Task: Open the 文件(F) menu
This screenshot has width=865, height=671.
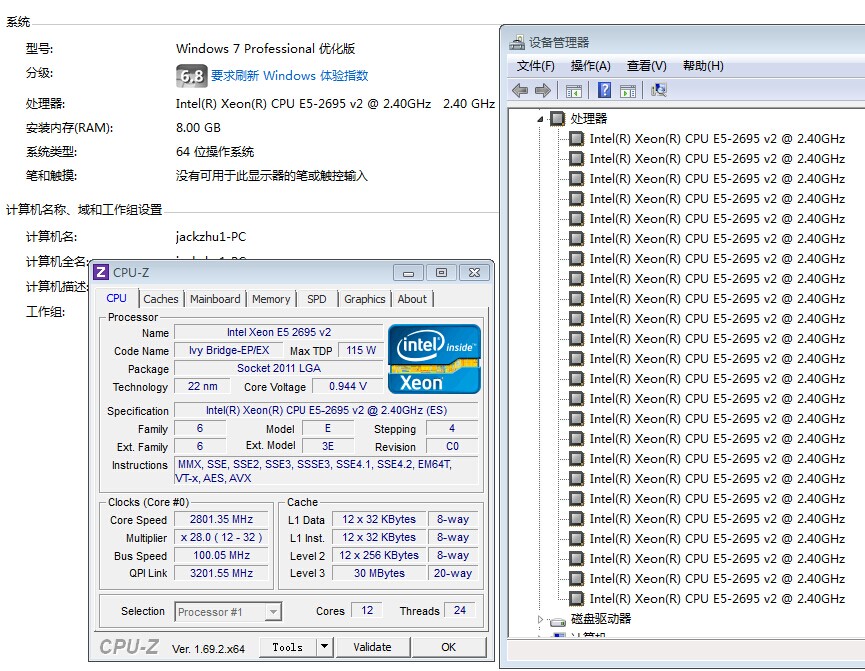Action: click(x=535, y=66)
